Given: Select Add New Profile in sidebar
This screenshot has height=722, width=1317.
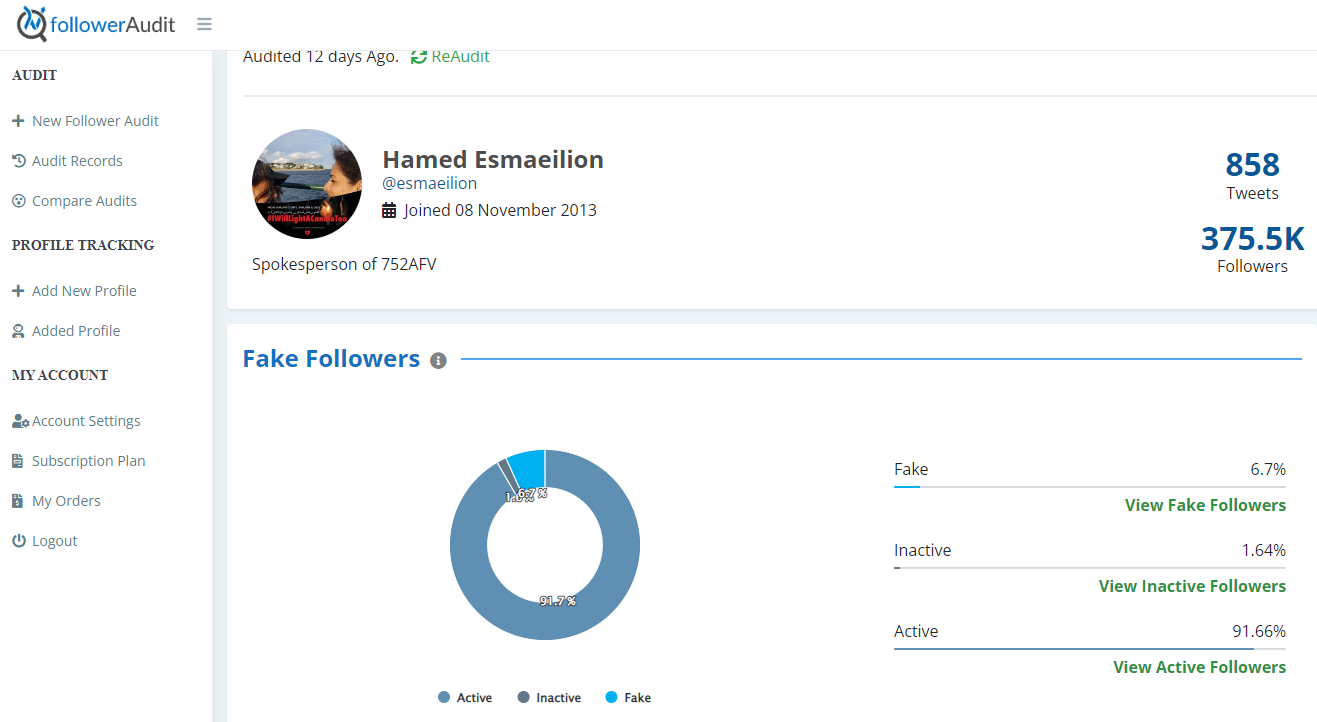Looking at the screenshot, I should (x=84, y=291).
